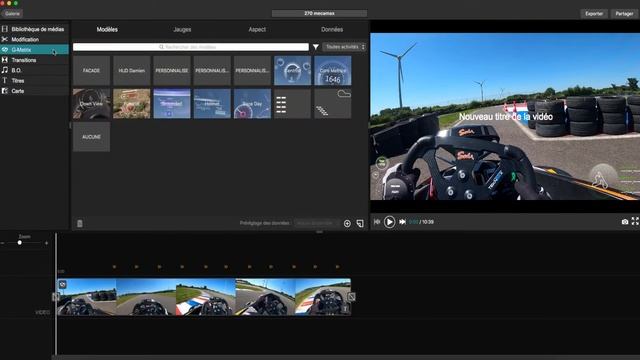Viewport: 640px width, 360px height.
Task: Select the untruncated PERSONNALISE template
Action: coord(172,71)
